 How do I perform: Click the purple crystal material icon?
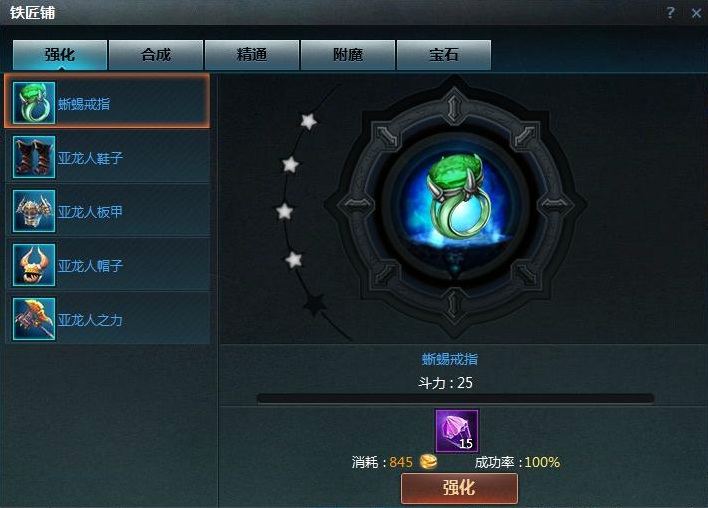(x=456, y=431)
